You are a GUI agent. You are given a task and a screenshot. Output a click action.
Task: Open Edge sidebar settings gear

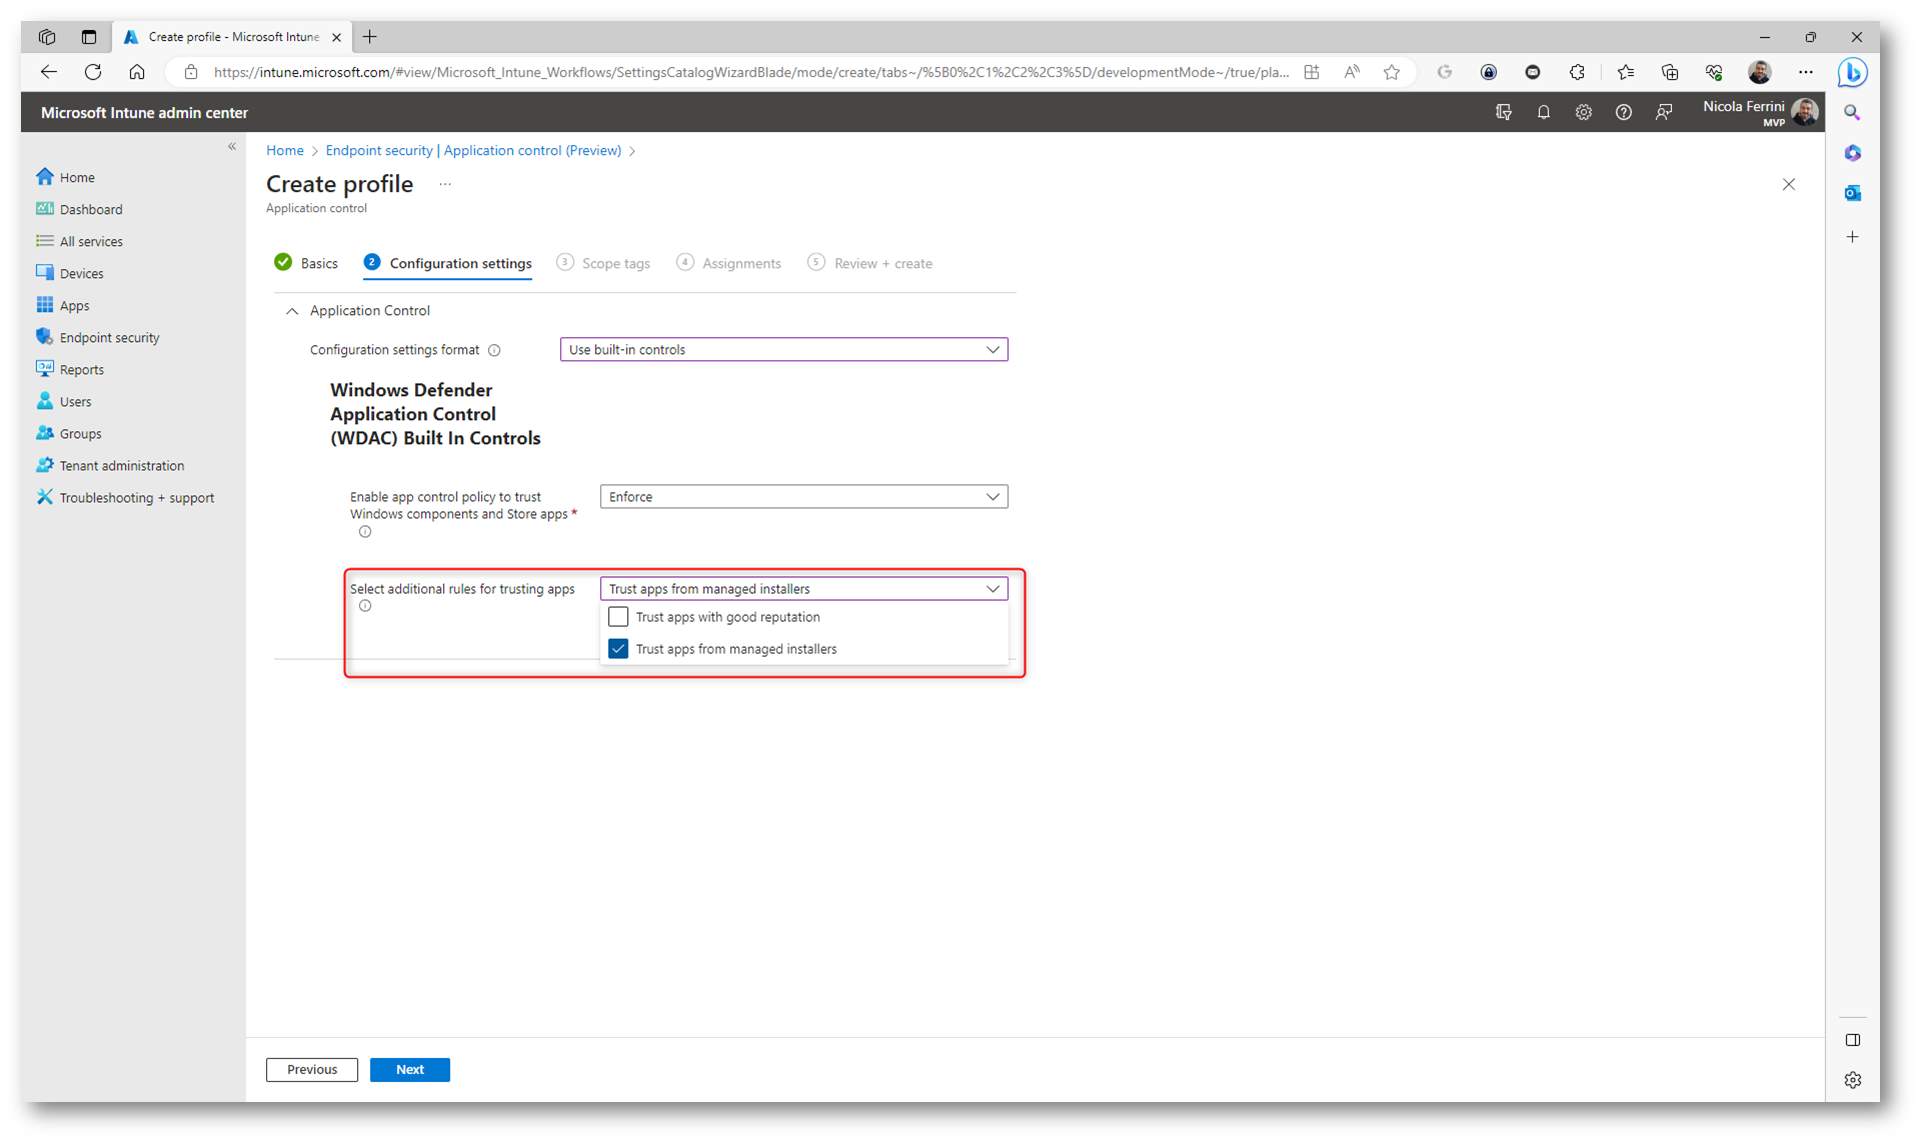[x=1852, y=1080]
